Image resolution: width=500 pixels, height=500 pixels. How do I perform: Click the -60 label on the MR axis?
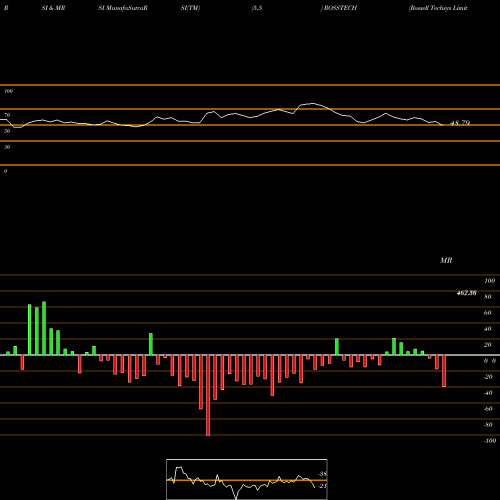tap(488, 409)
